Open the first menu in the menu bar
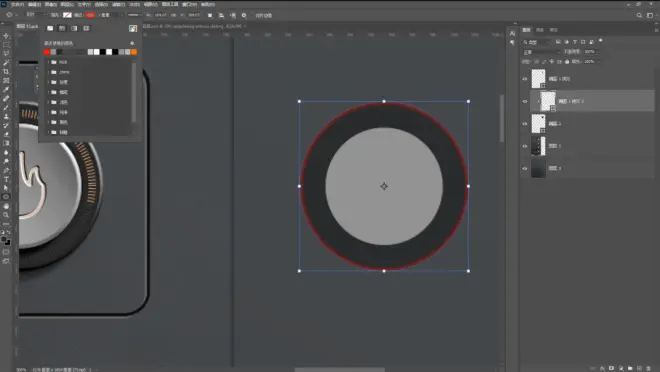 [17, 4]
